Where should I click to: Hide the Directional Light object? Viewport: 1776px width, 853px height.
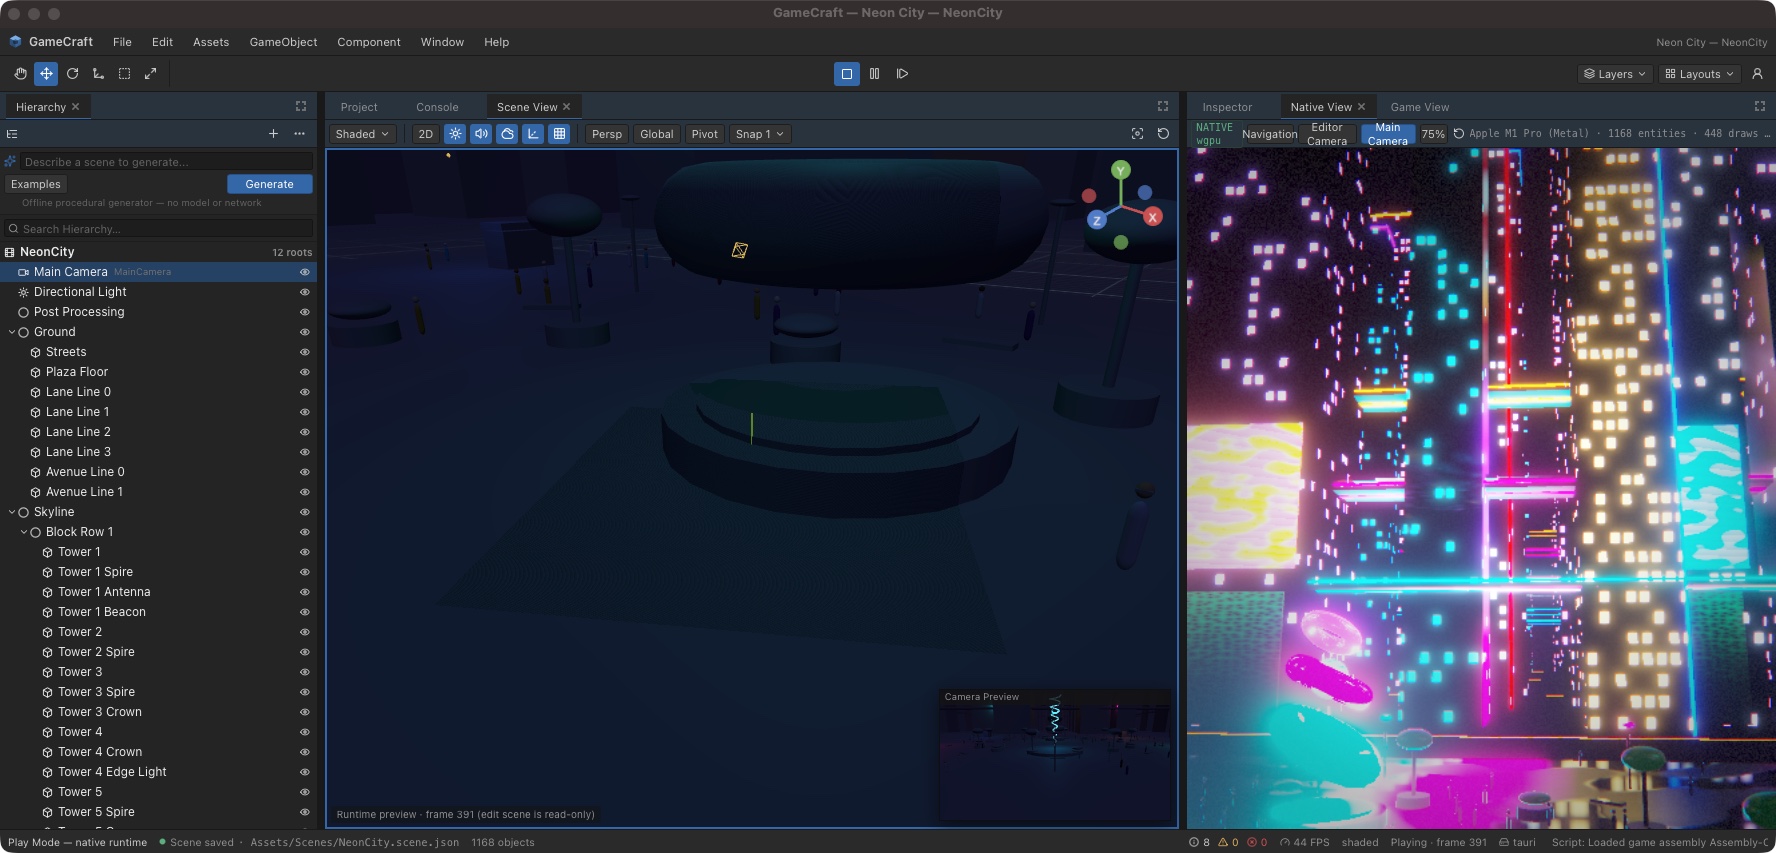pos(304,292)
